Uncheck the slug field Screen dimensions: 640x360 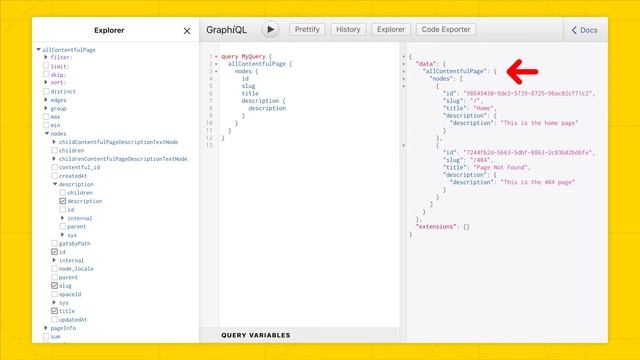54,285
